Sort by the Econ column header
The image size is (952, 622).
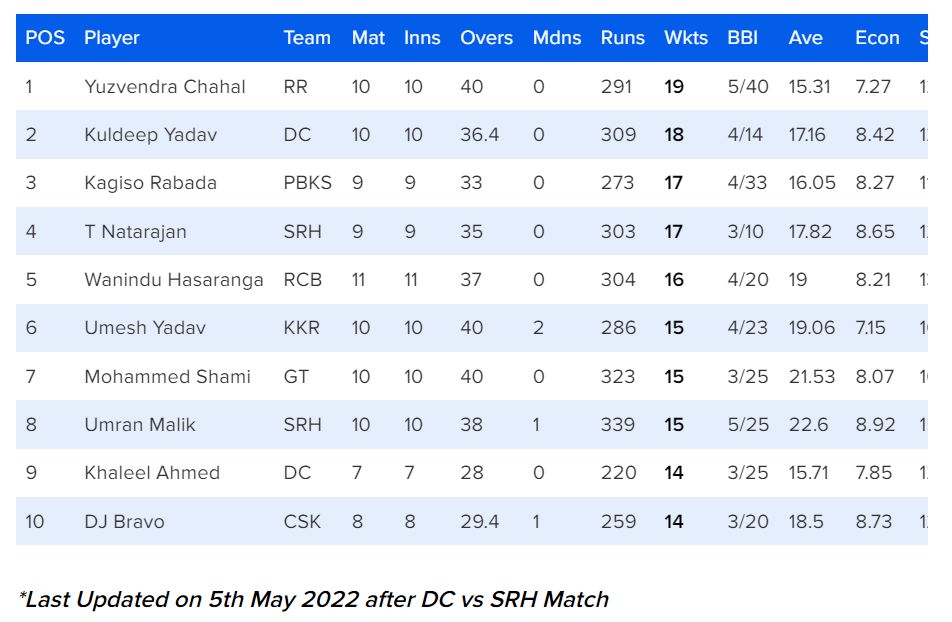point(877,38)
